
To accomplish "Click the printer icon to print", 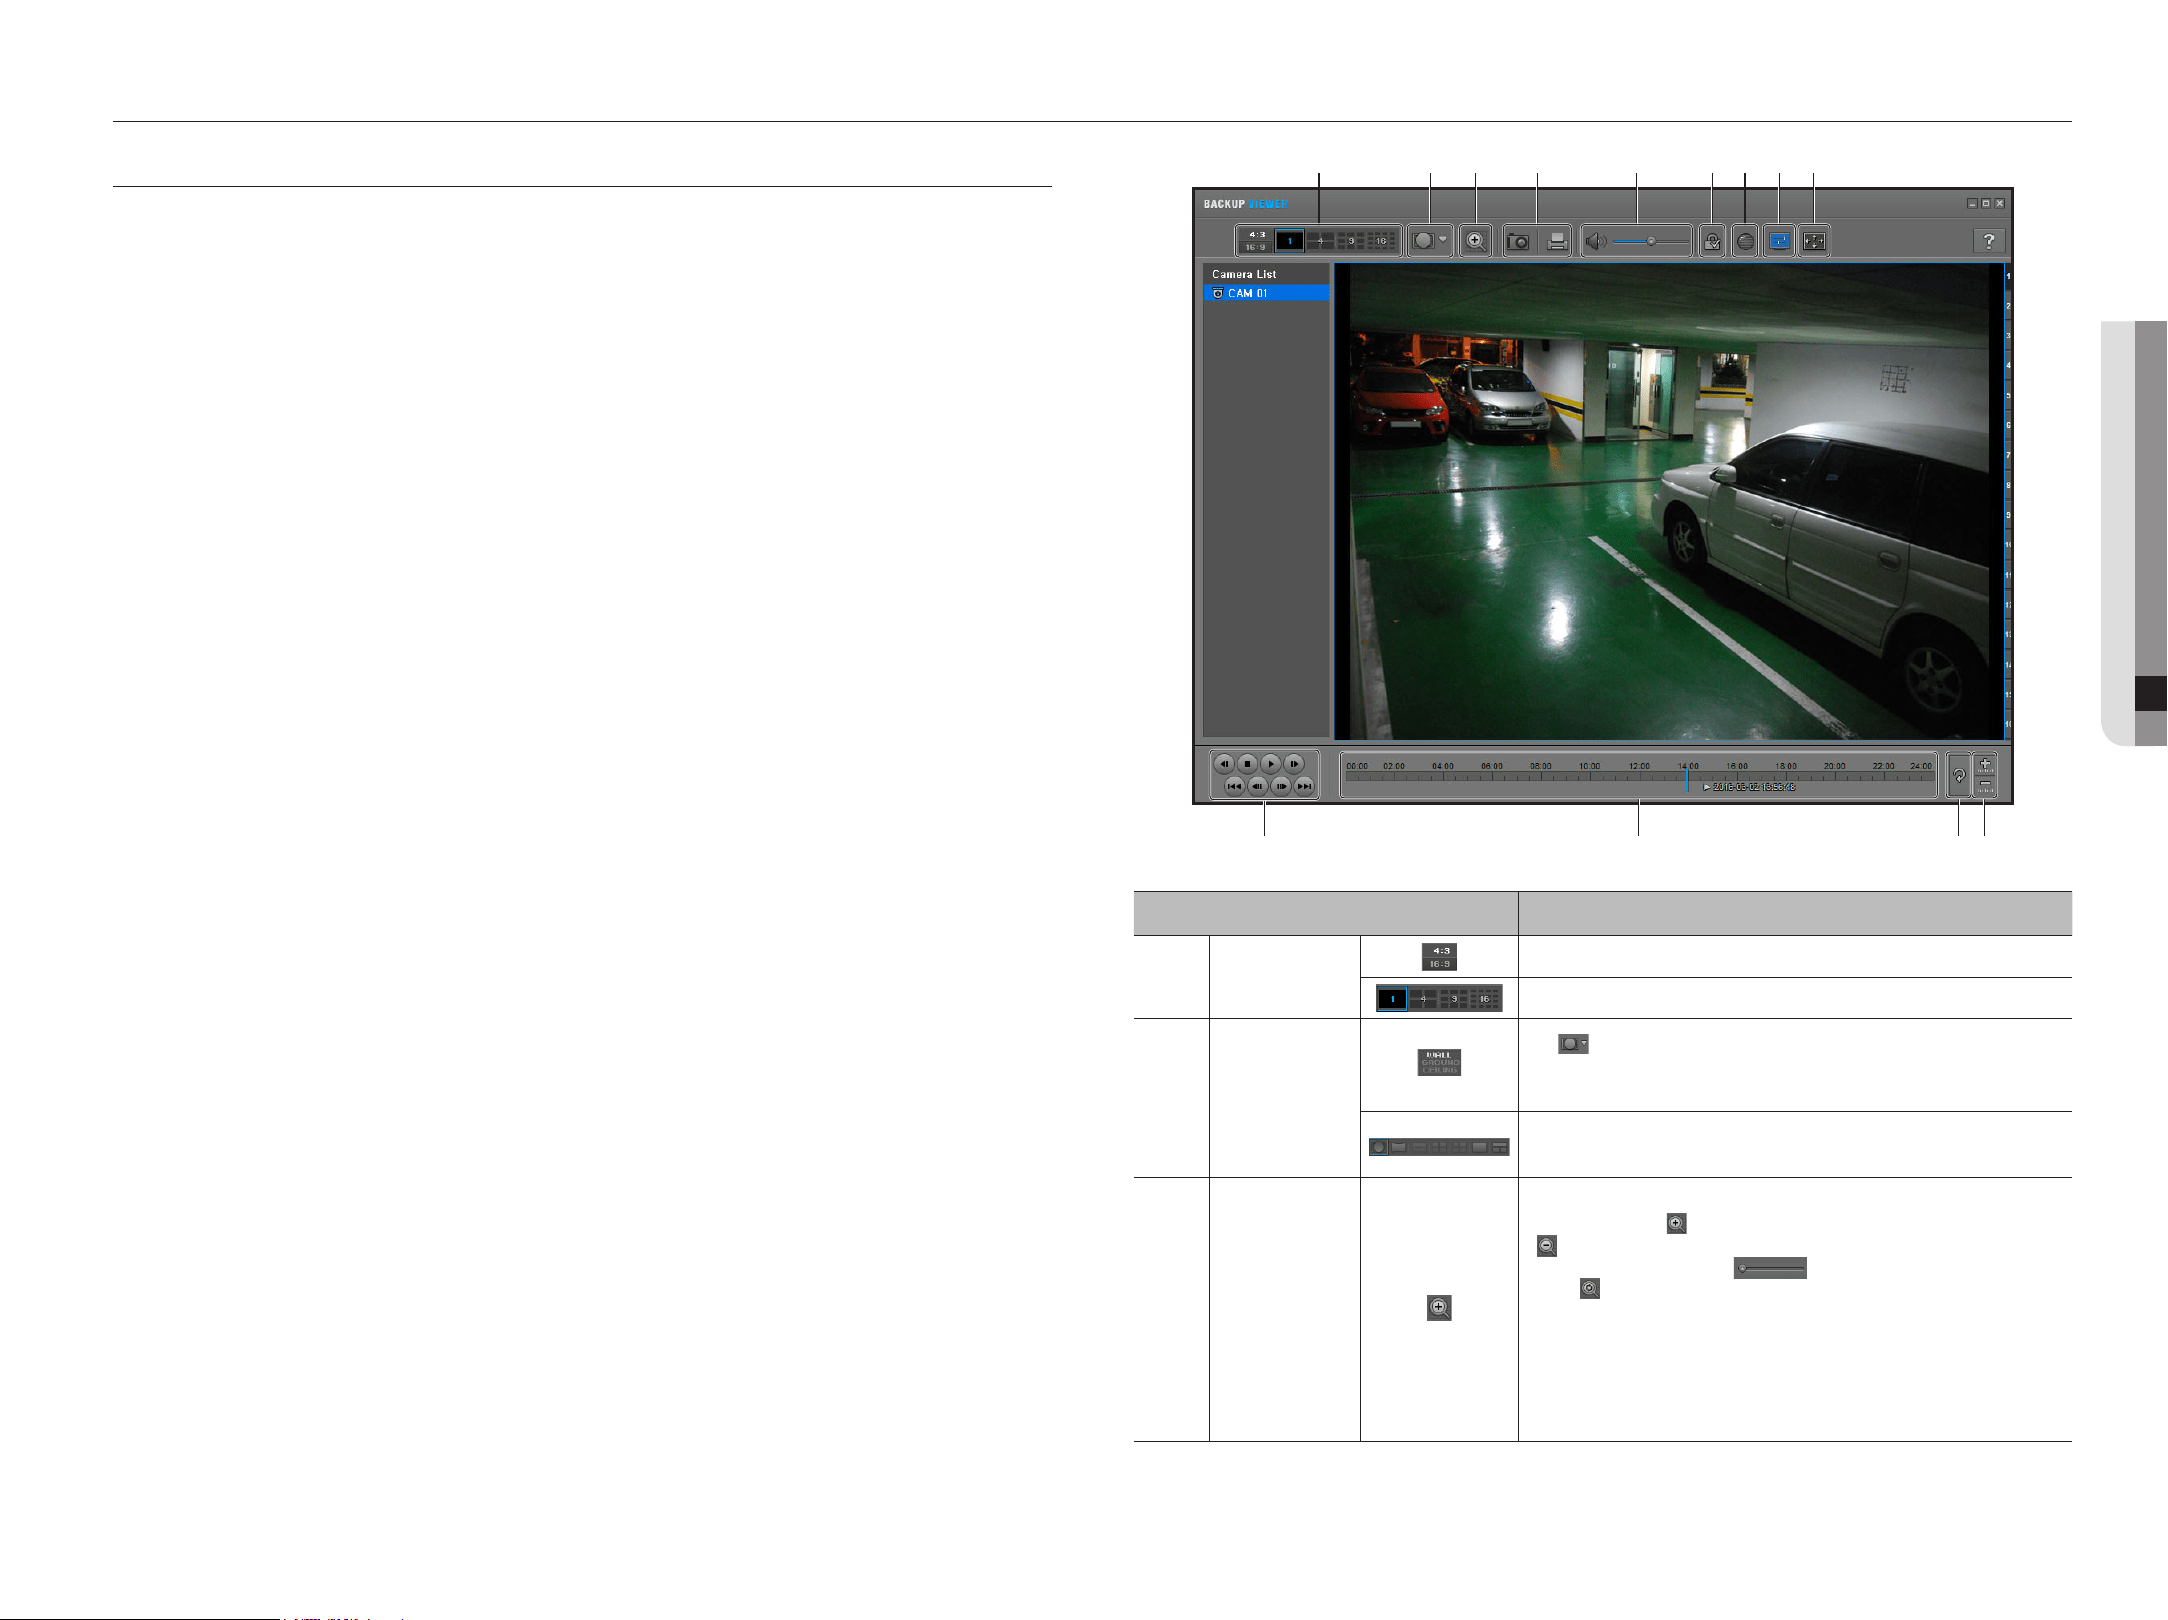I will point(1557,242).
